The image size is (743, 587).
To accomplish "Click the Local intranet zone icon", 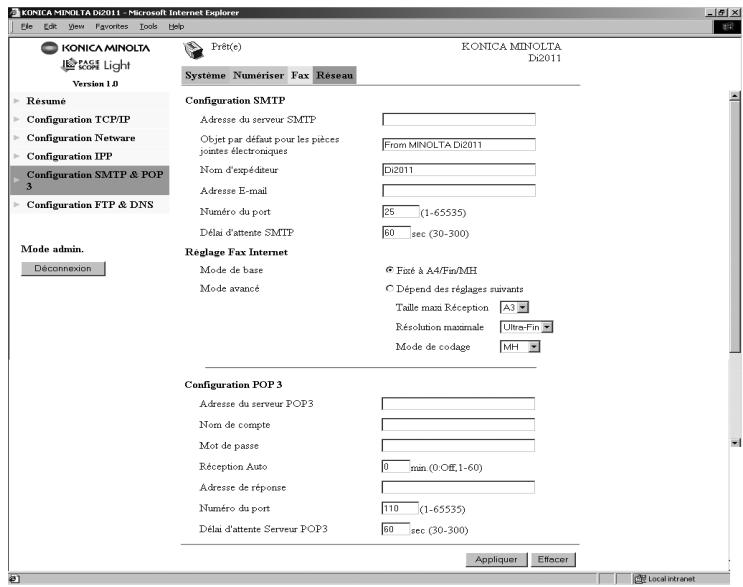I will coord(640,578).
